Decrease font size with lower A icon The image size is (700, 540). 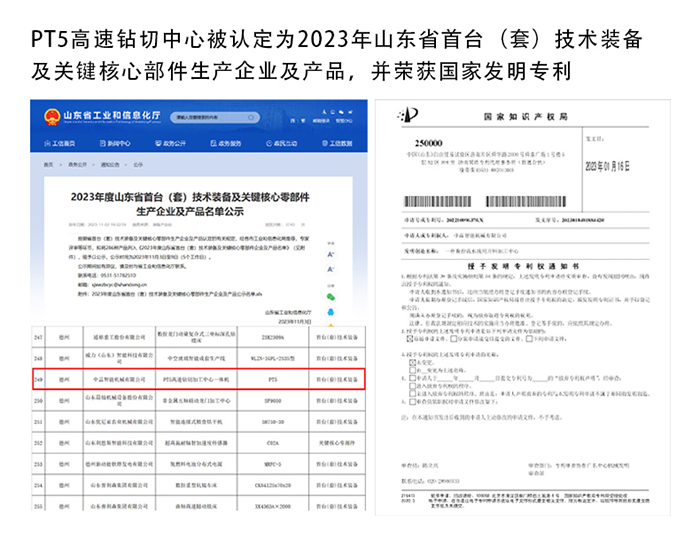(x=331, y=270)
